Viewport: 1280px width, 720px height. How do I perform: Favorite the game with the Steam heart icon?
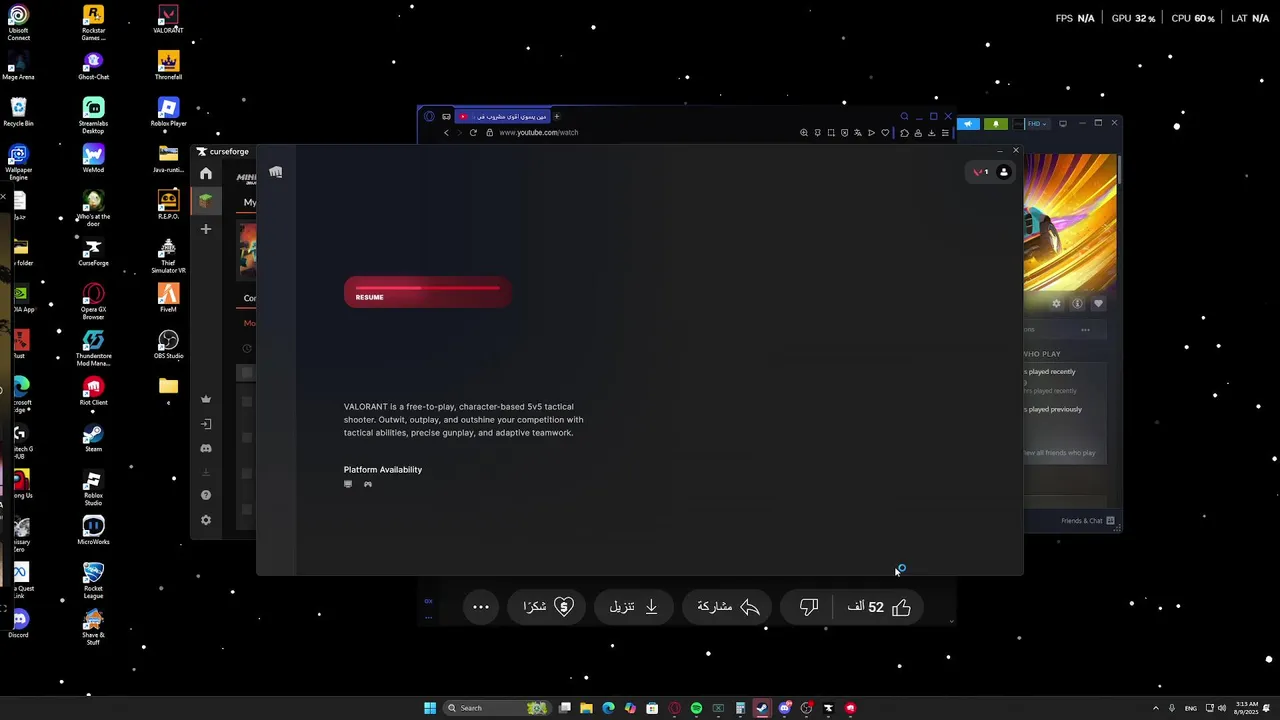1098,303
